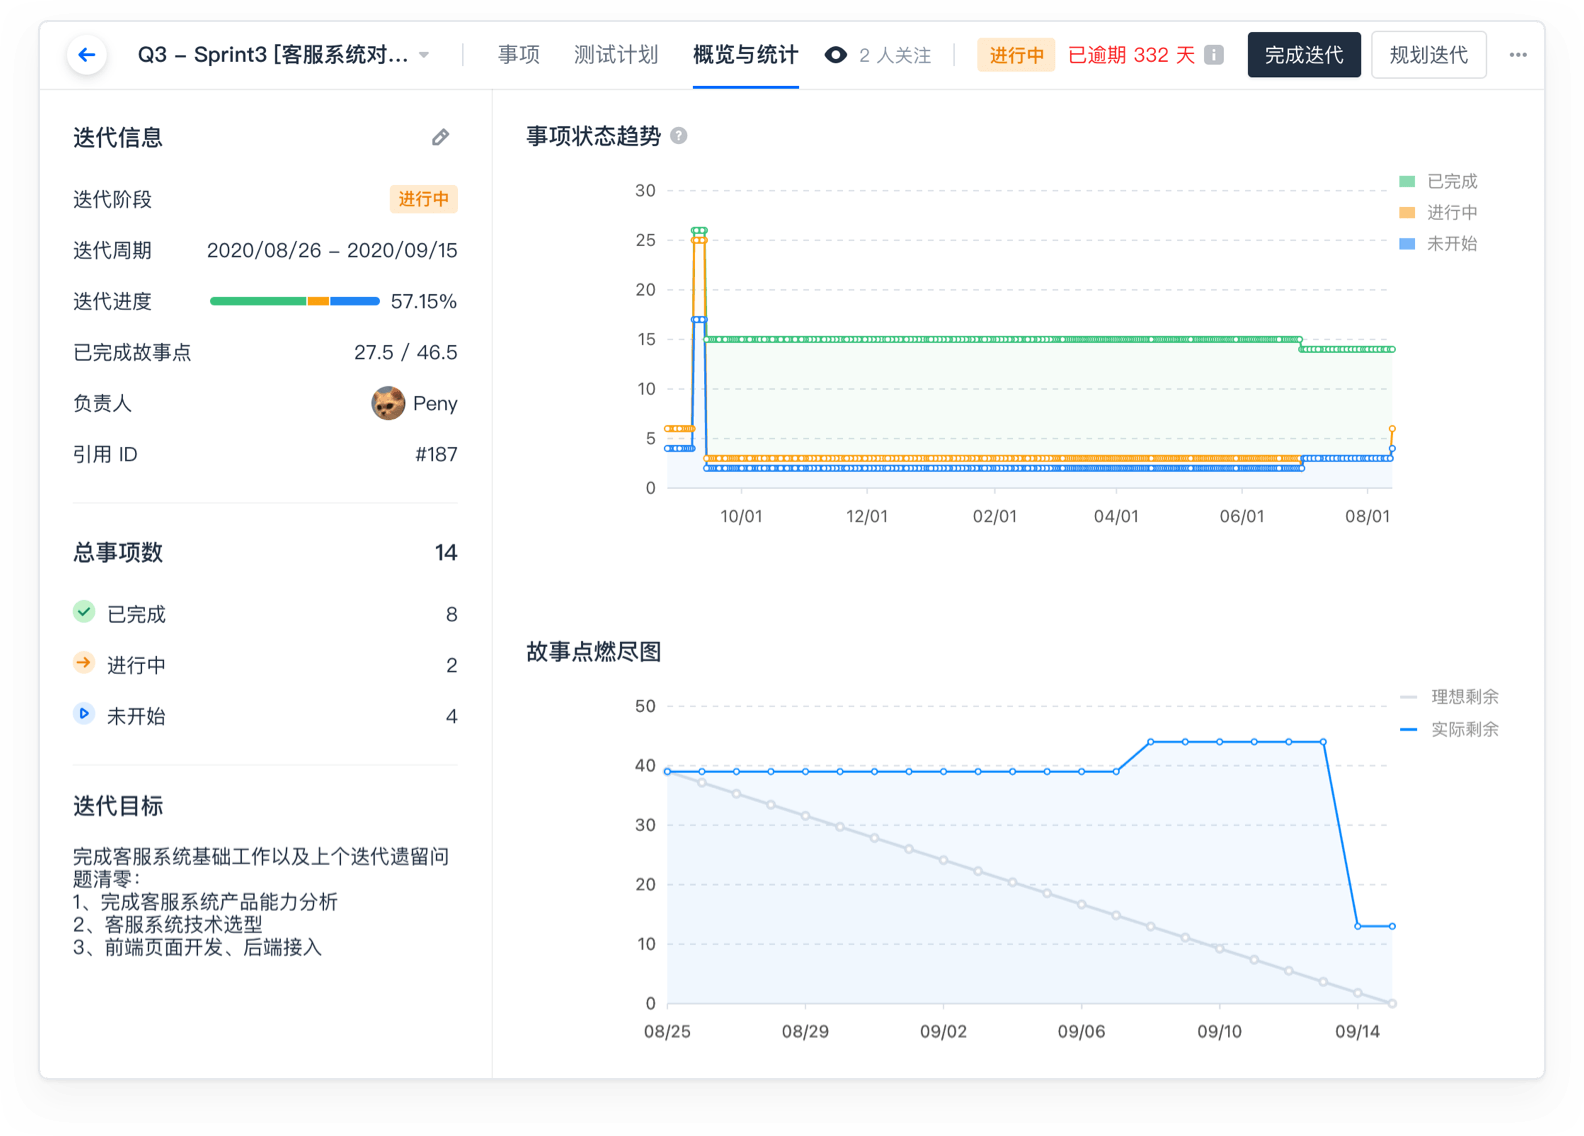Switch to the 事项 tab
Image resolution: width=1584 pixels, height=1136 pixels.
pyautogui.click(x=519, y=55)
